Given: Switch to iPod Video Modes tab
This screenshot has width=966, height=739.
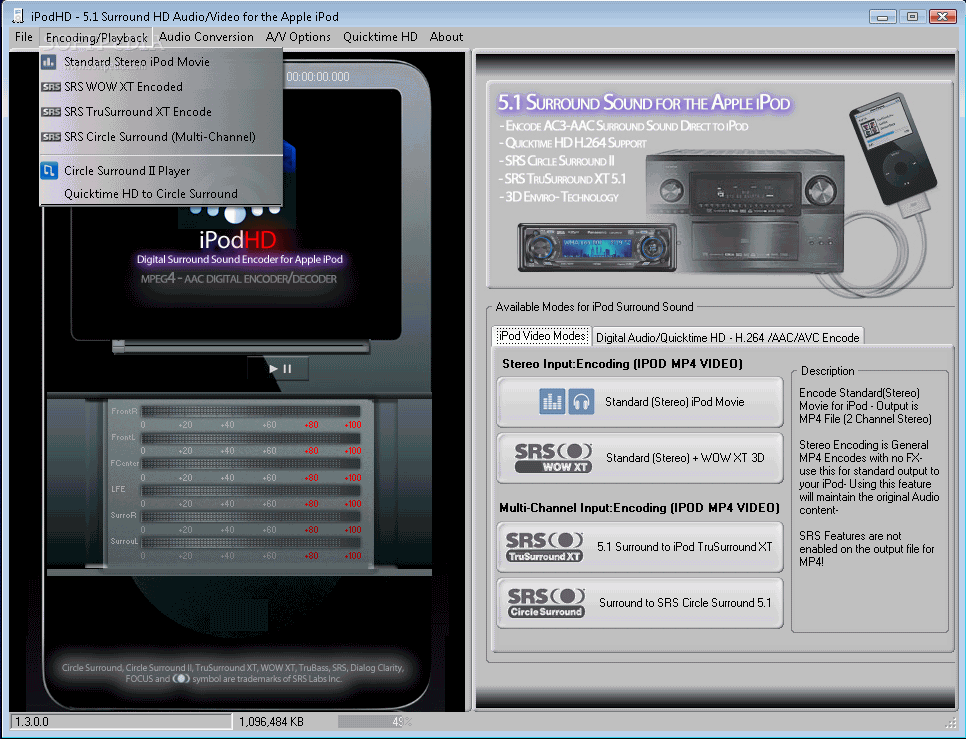Looking at the screenshot, I should pos(542,336).
